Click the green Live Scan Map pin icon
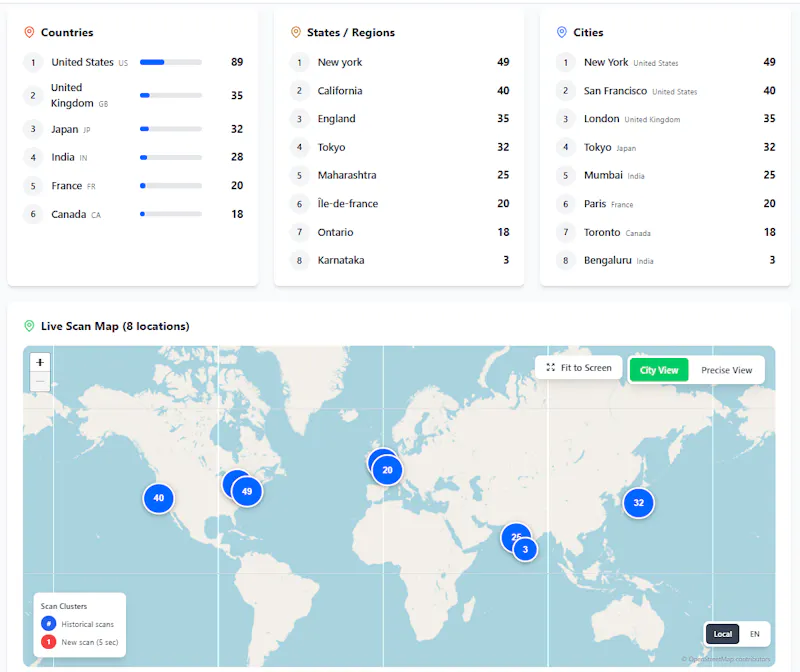This screenshot has height=672, width=800. [30, 326]
